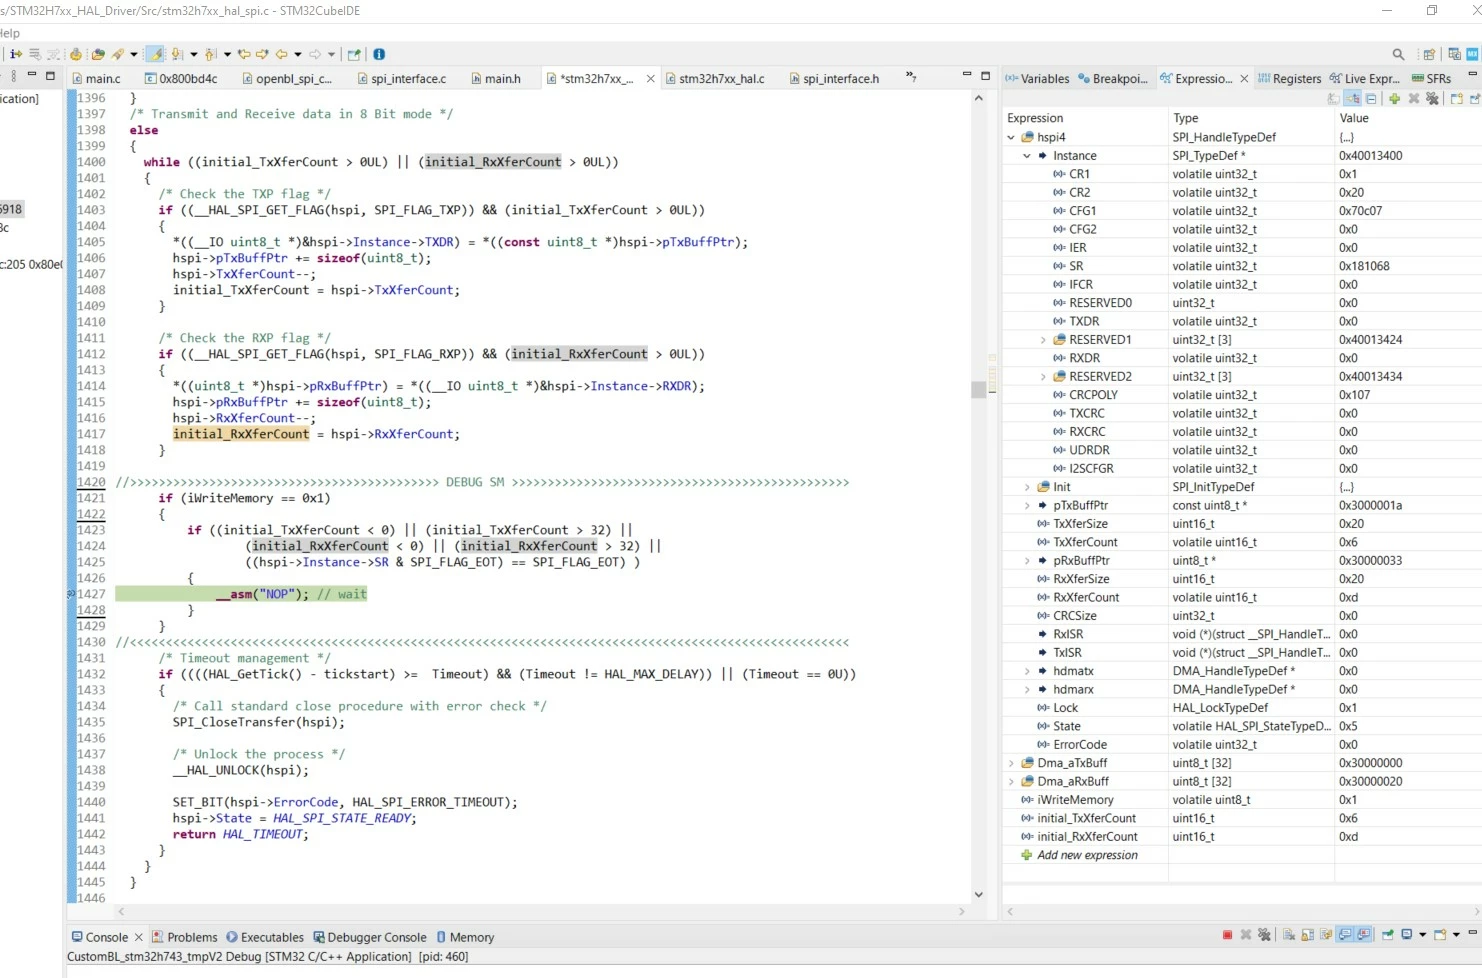Image resolution: width=1482 pixels, height=978 pixels.
Task: Close the stm32h7xx_hal_spi.c editor tab
Action: click(x=651, y=78)
